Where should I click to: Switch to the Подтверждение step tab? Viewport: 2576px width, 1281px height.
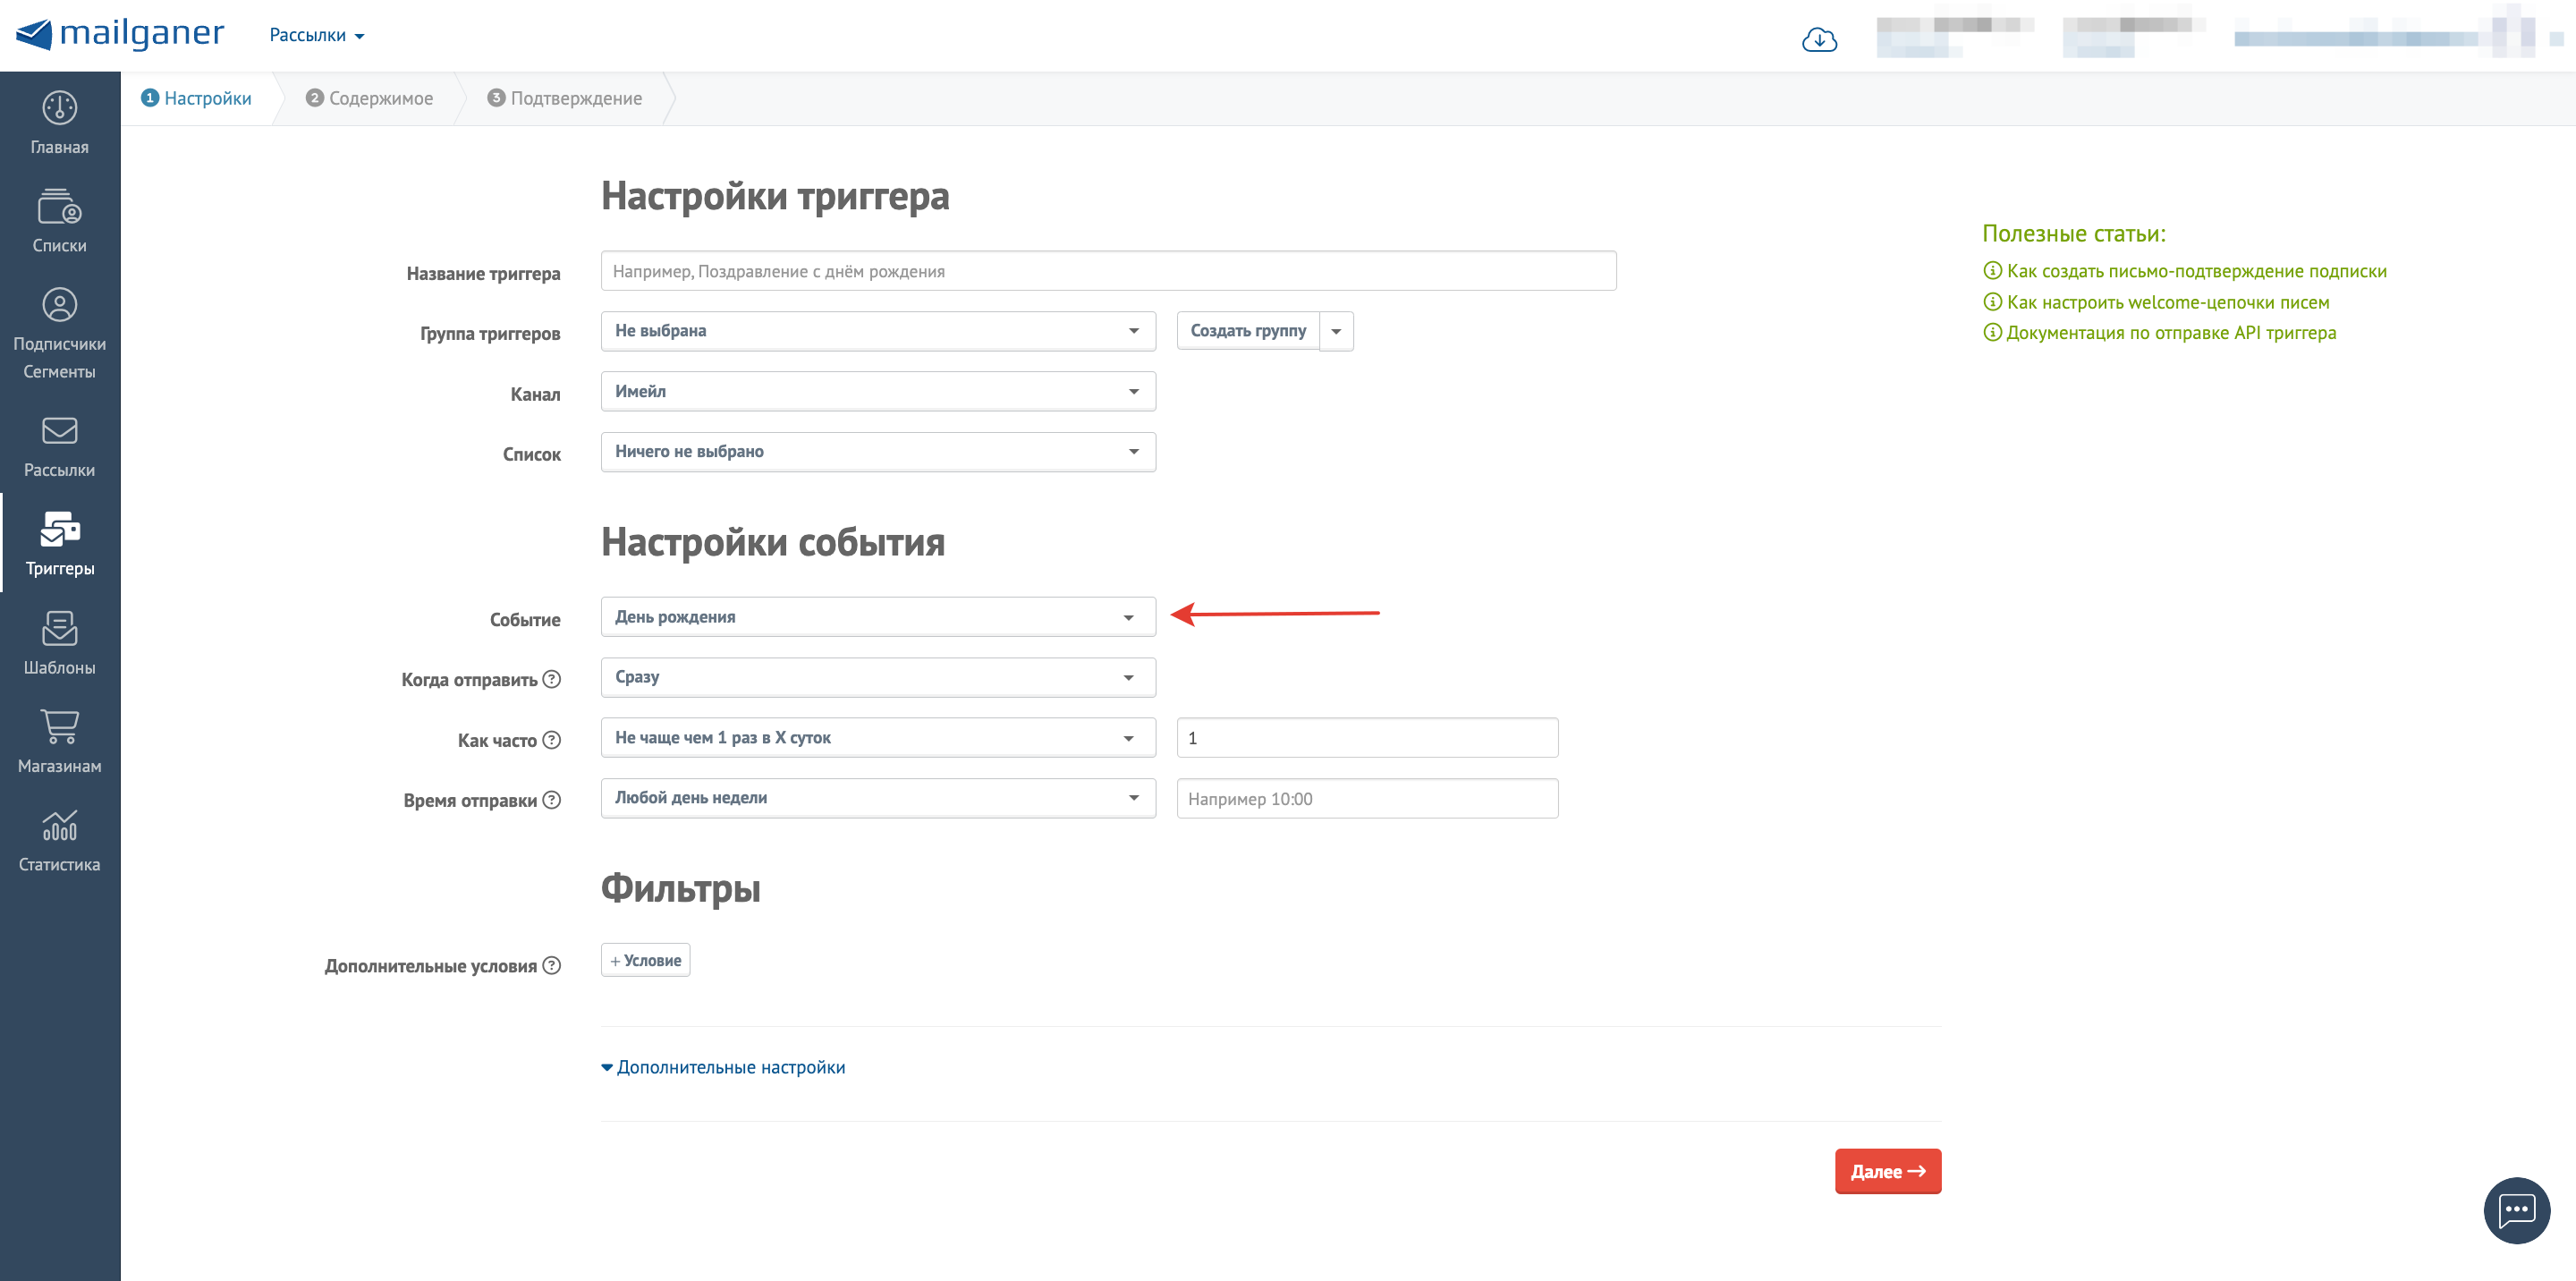point(565,98)
